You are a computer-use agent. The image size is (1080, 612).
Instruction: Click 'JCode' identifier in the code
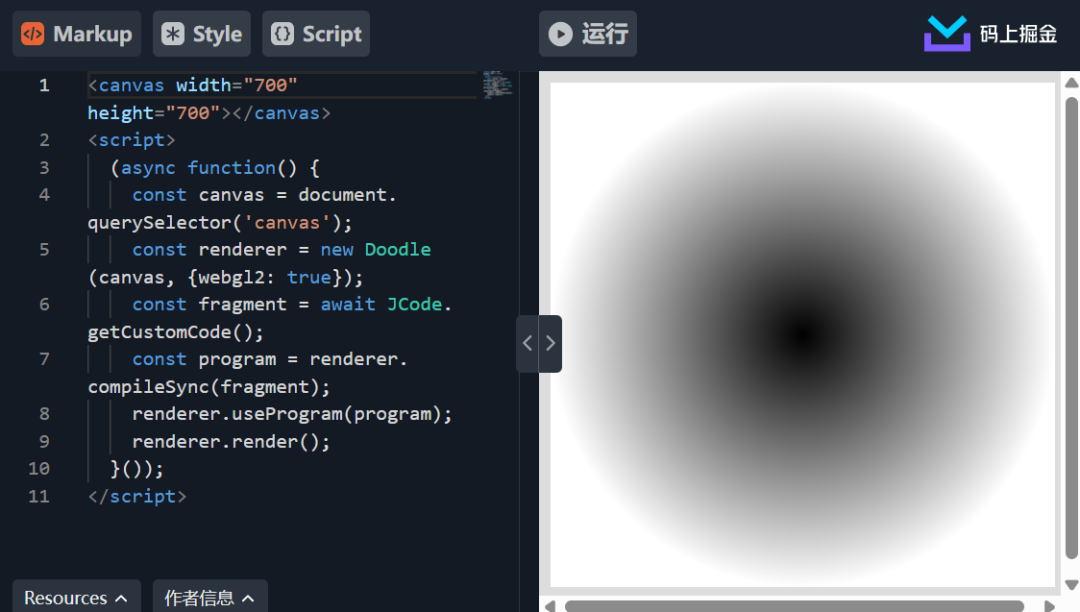(x=414, y=304)
